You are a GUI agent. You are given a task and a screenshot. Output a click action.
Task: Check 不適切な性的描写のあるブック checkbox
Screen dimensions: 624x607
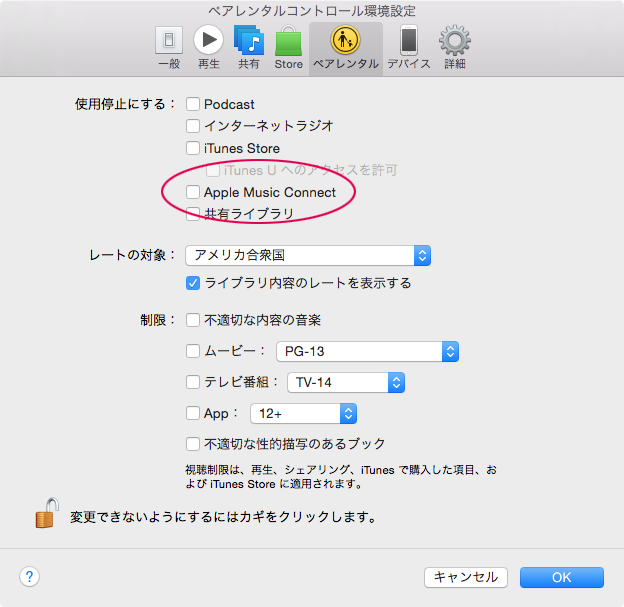[193, 444]
